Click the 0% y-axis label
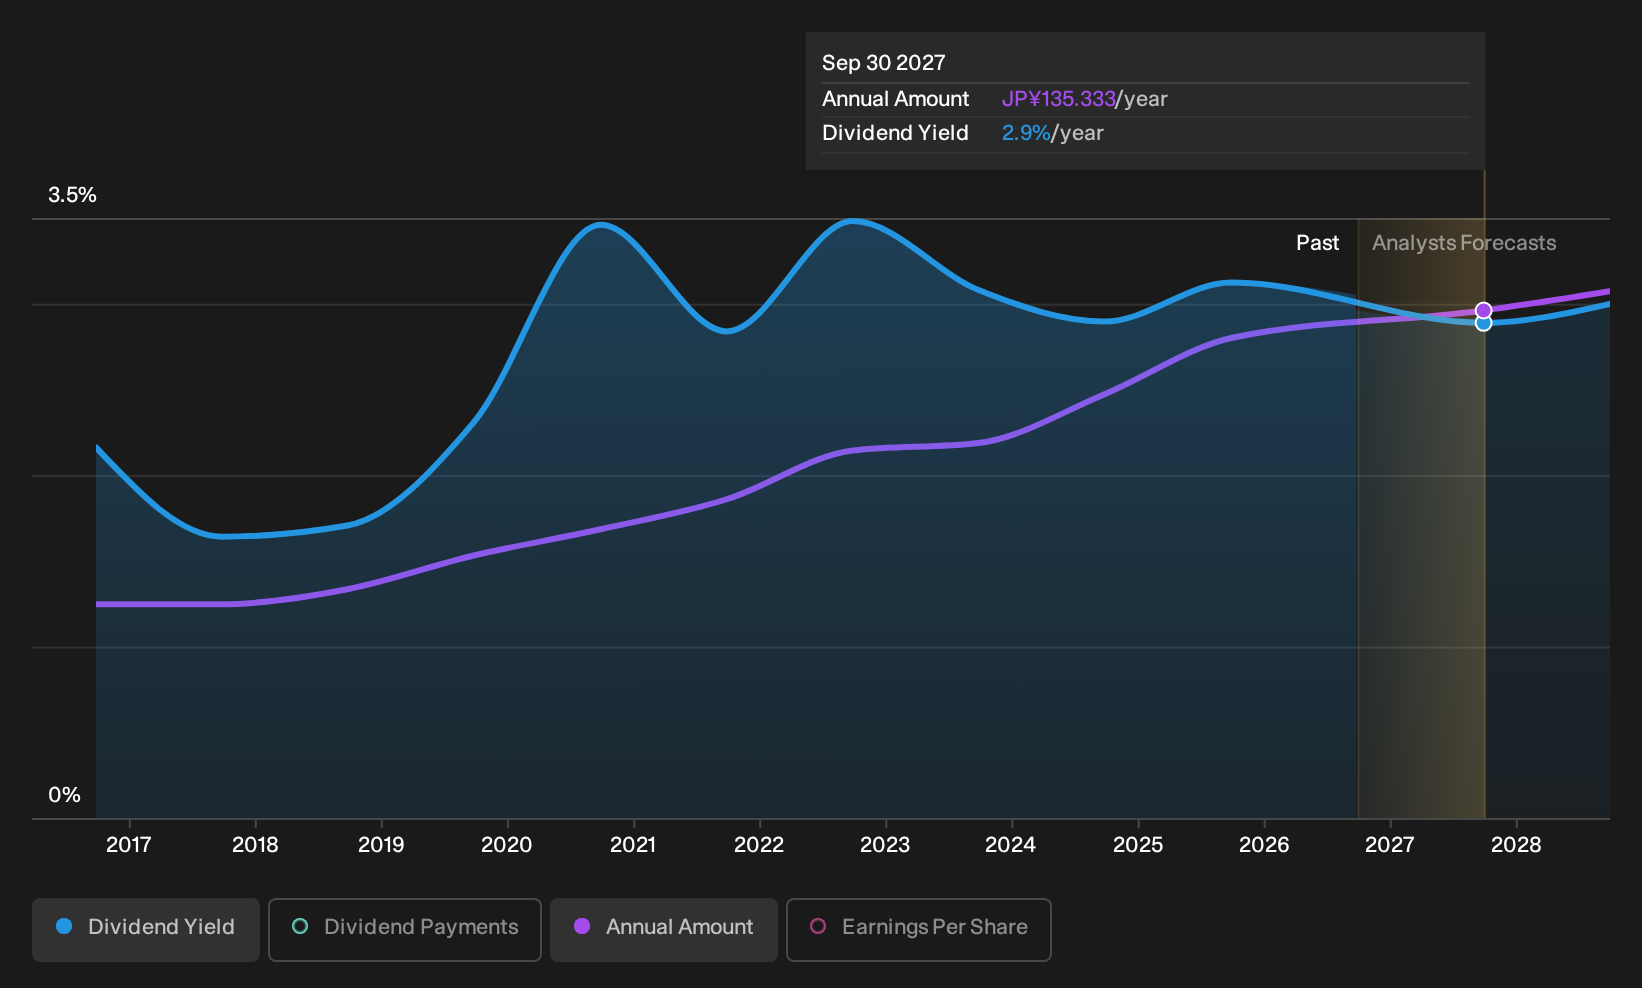This screenshot has height=988, width=1642. [64, 795]
